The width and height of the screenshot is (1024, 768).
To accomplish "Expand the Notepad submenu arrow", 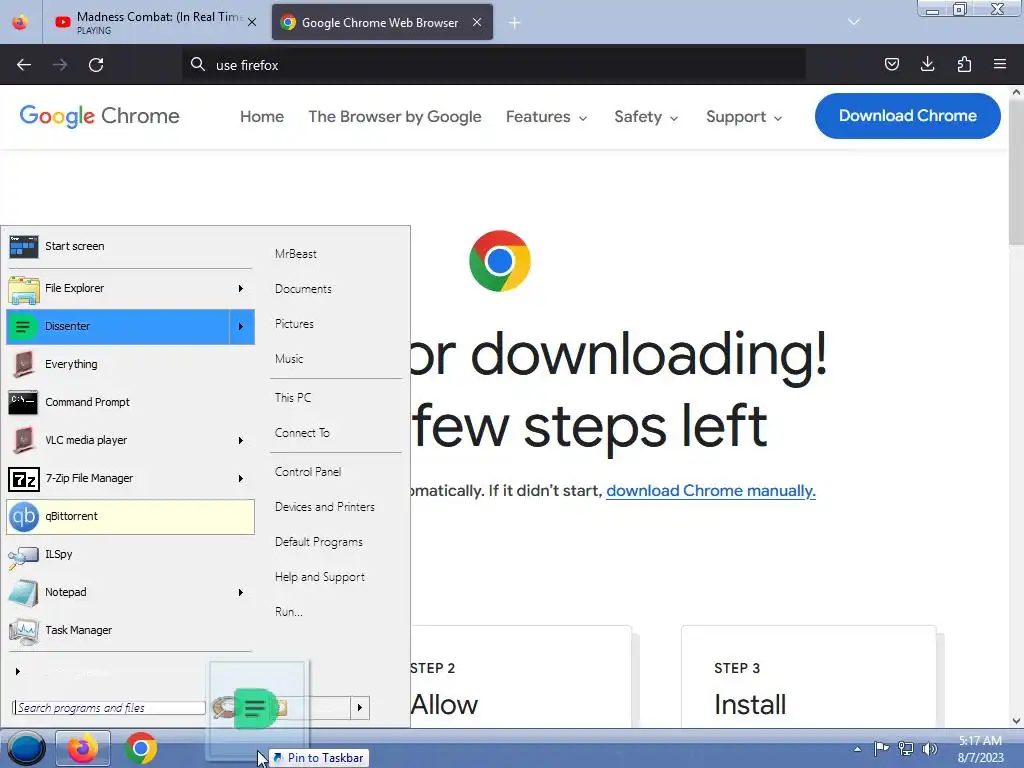I will (241, 592).
